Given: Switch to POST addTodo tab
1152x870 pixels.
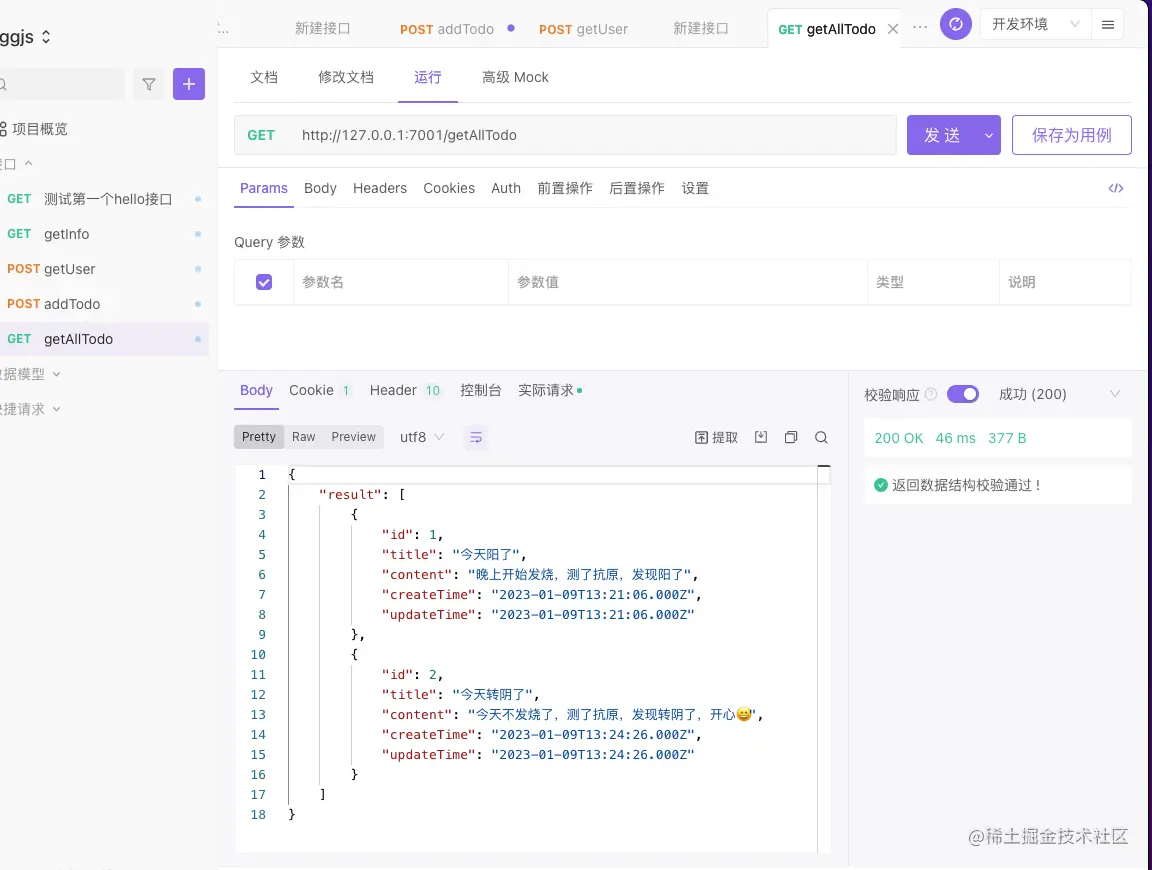Looking at the screenshot, I should pyautogui.click(x=447, y=29).
